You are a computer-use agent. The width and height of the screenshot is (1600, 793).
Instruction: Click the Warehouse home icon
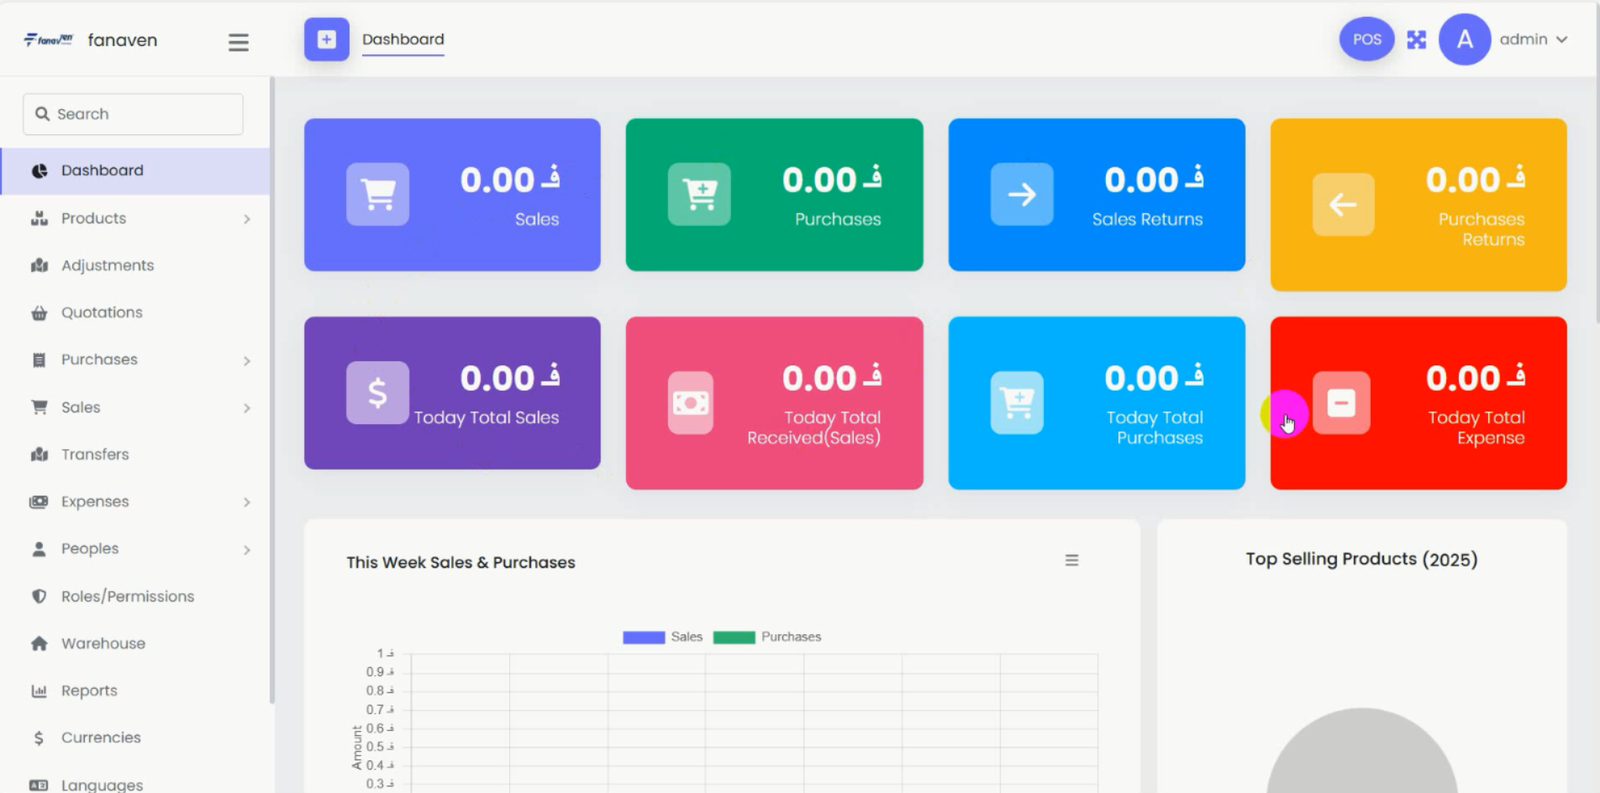(39, 643)
